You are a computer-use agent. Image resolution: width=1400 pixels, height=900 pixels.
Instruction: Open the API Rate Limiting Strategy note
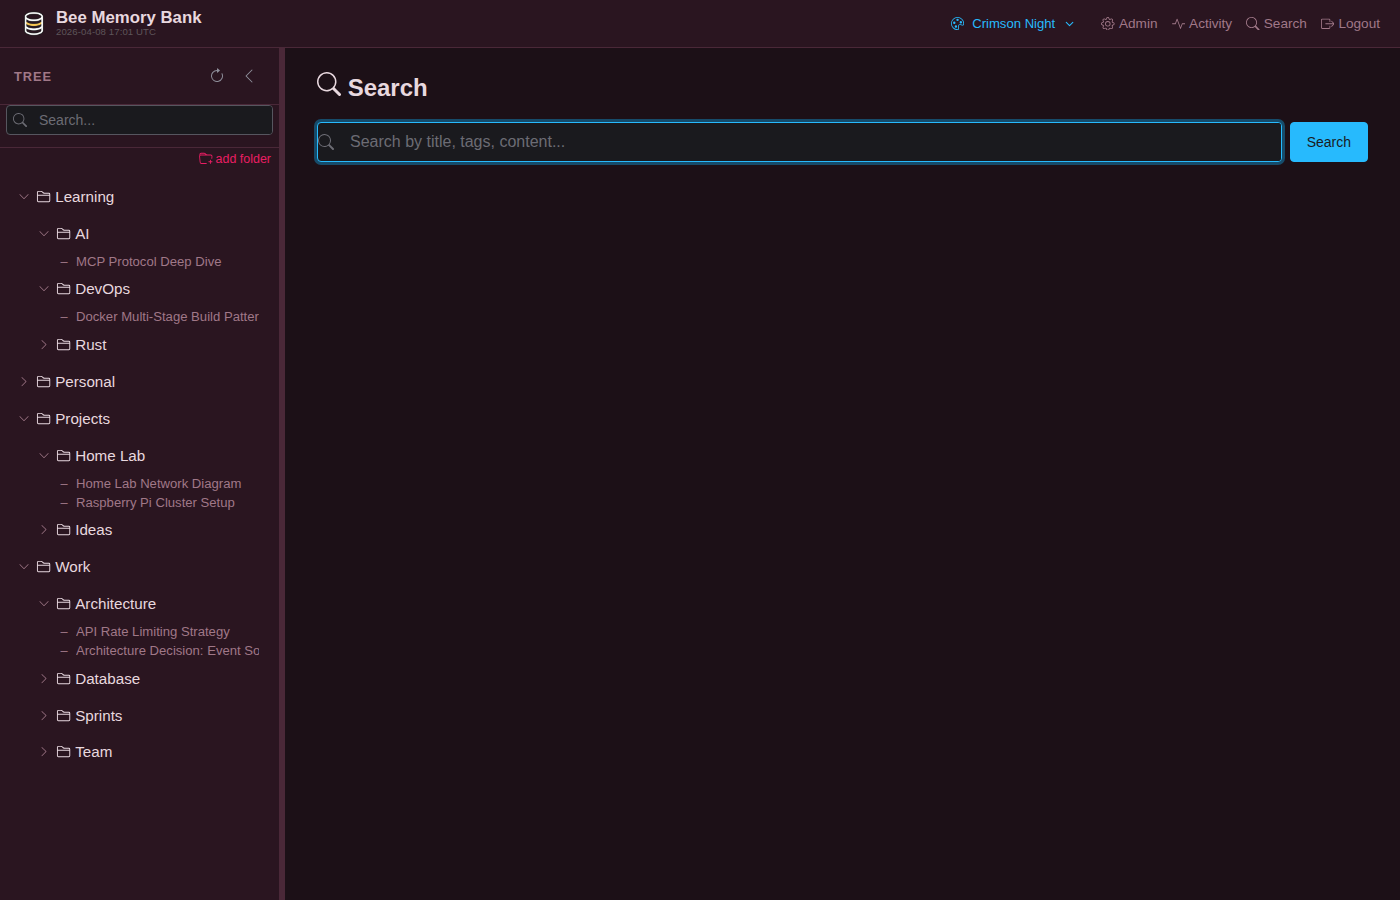click(153, 632)
